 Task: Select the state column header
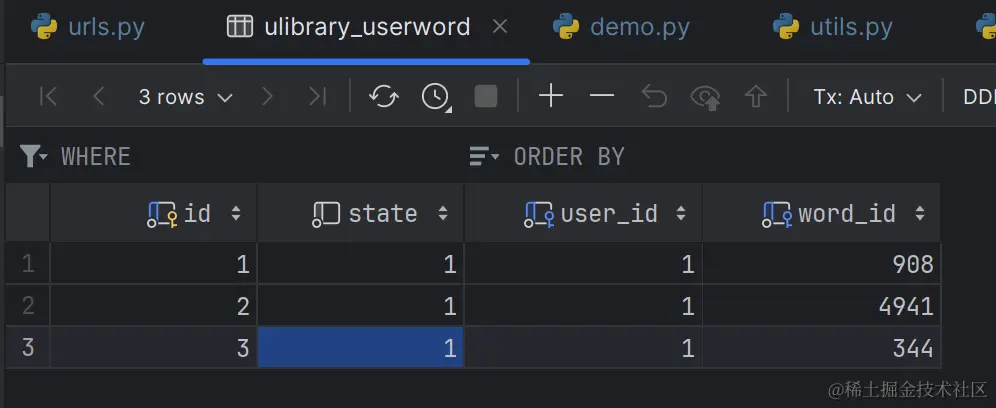pyautogui.click(x=360, y=214)
